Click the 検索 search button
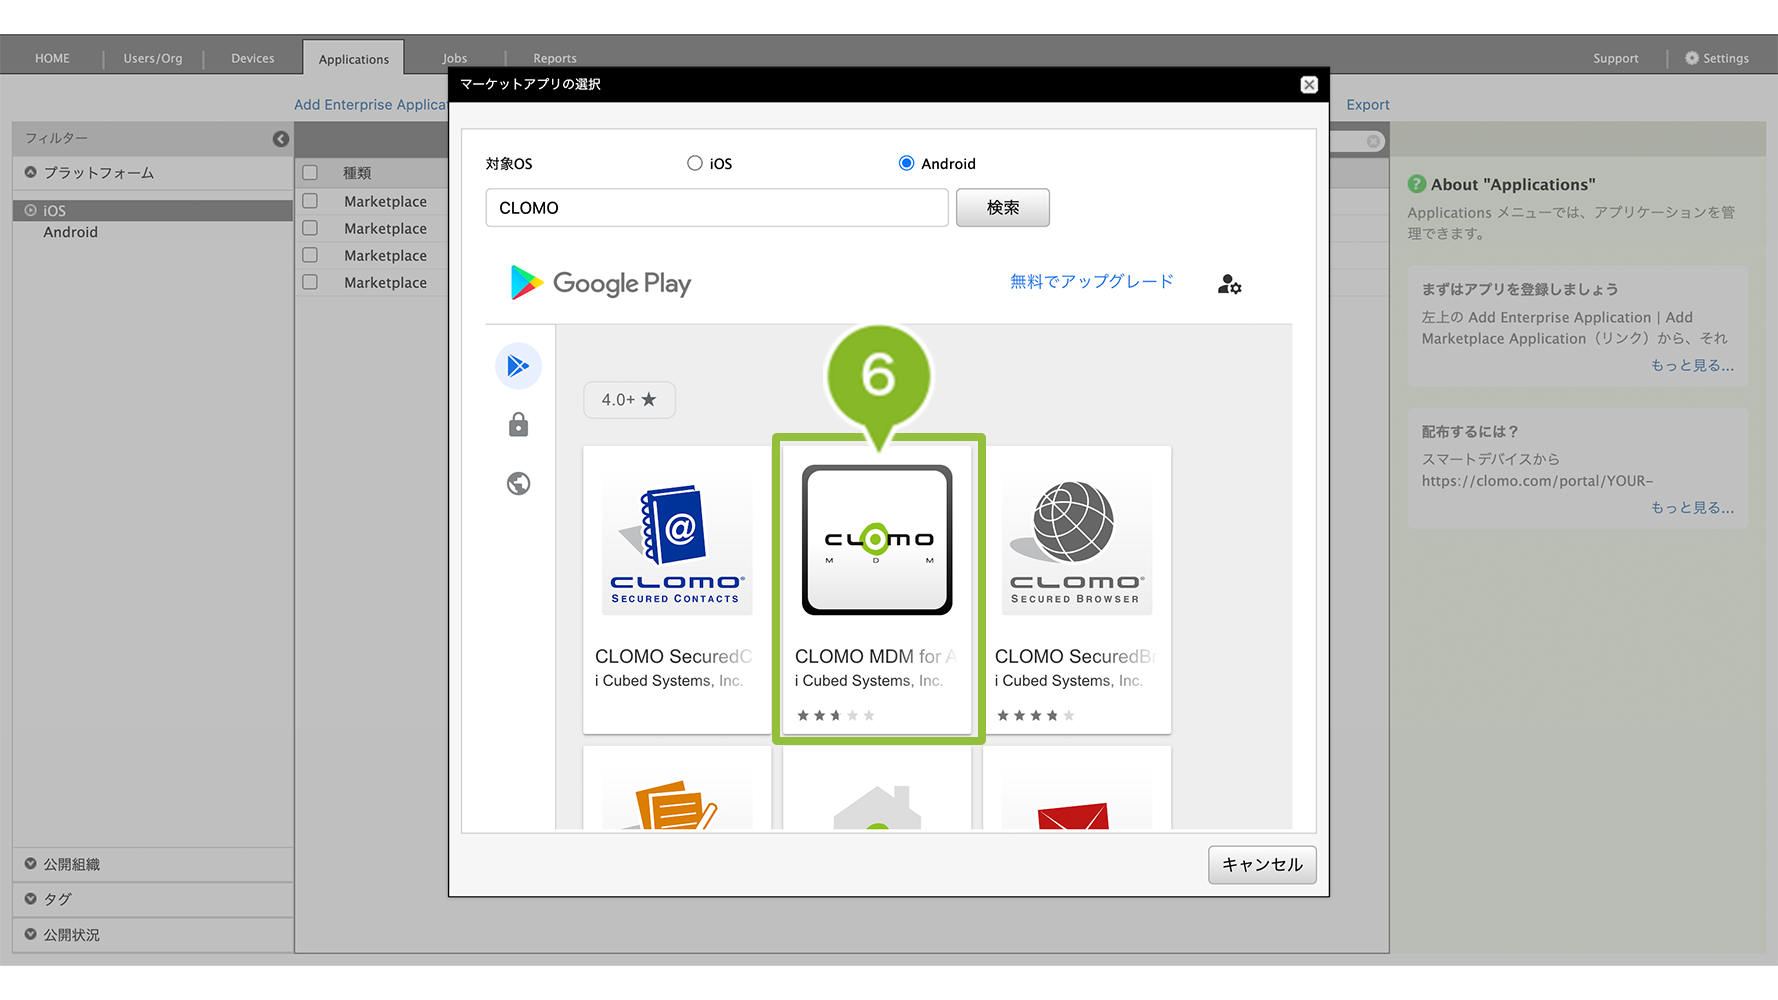 (x=1002, y=208)
